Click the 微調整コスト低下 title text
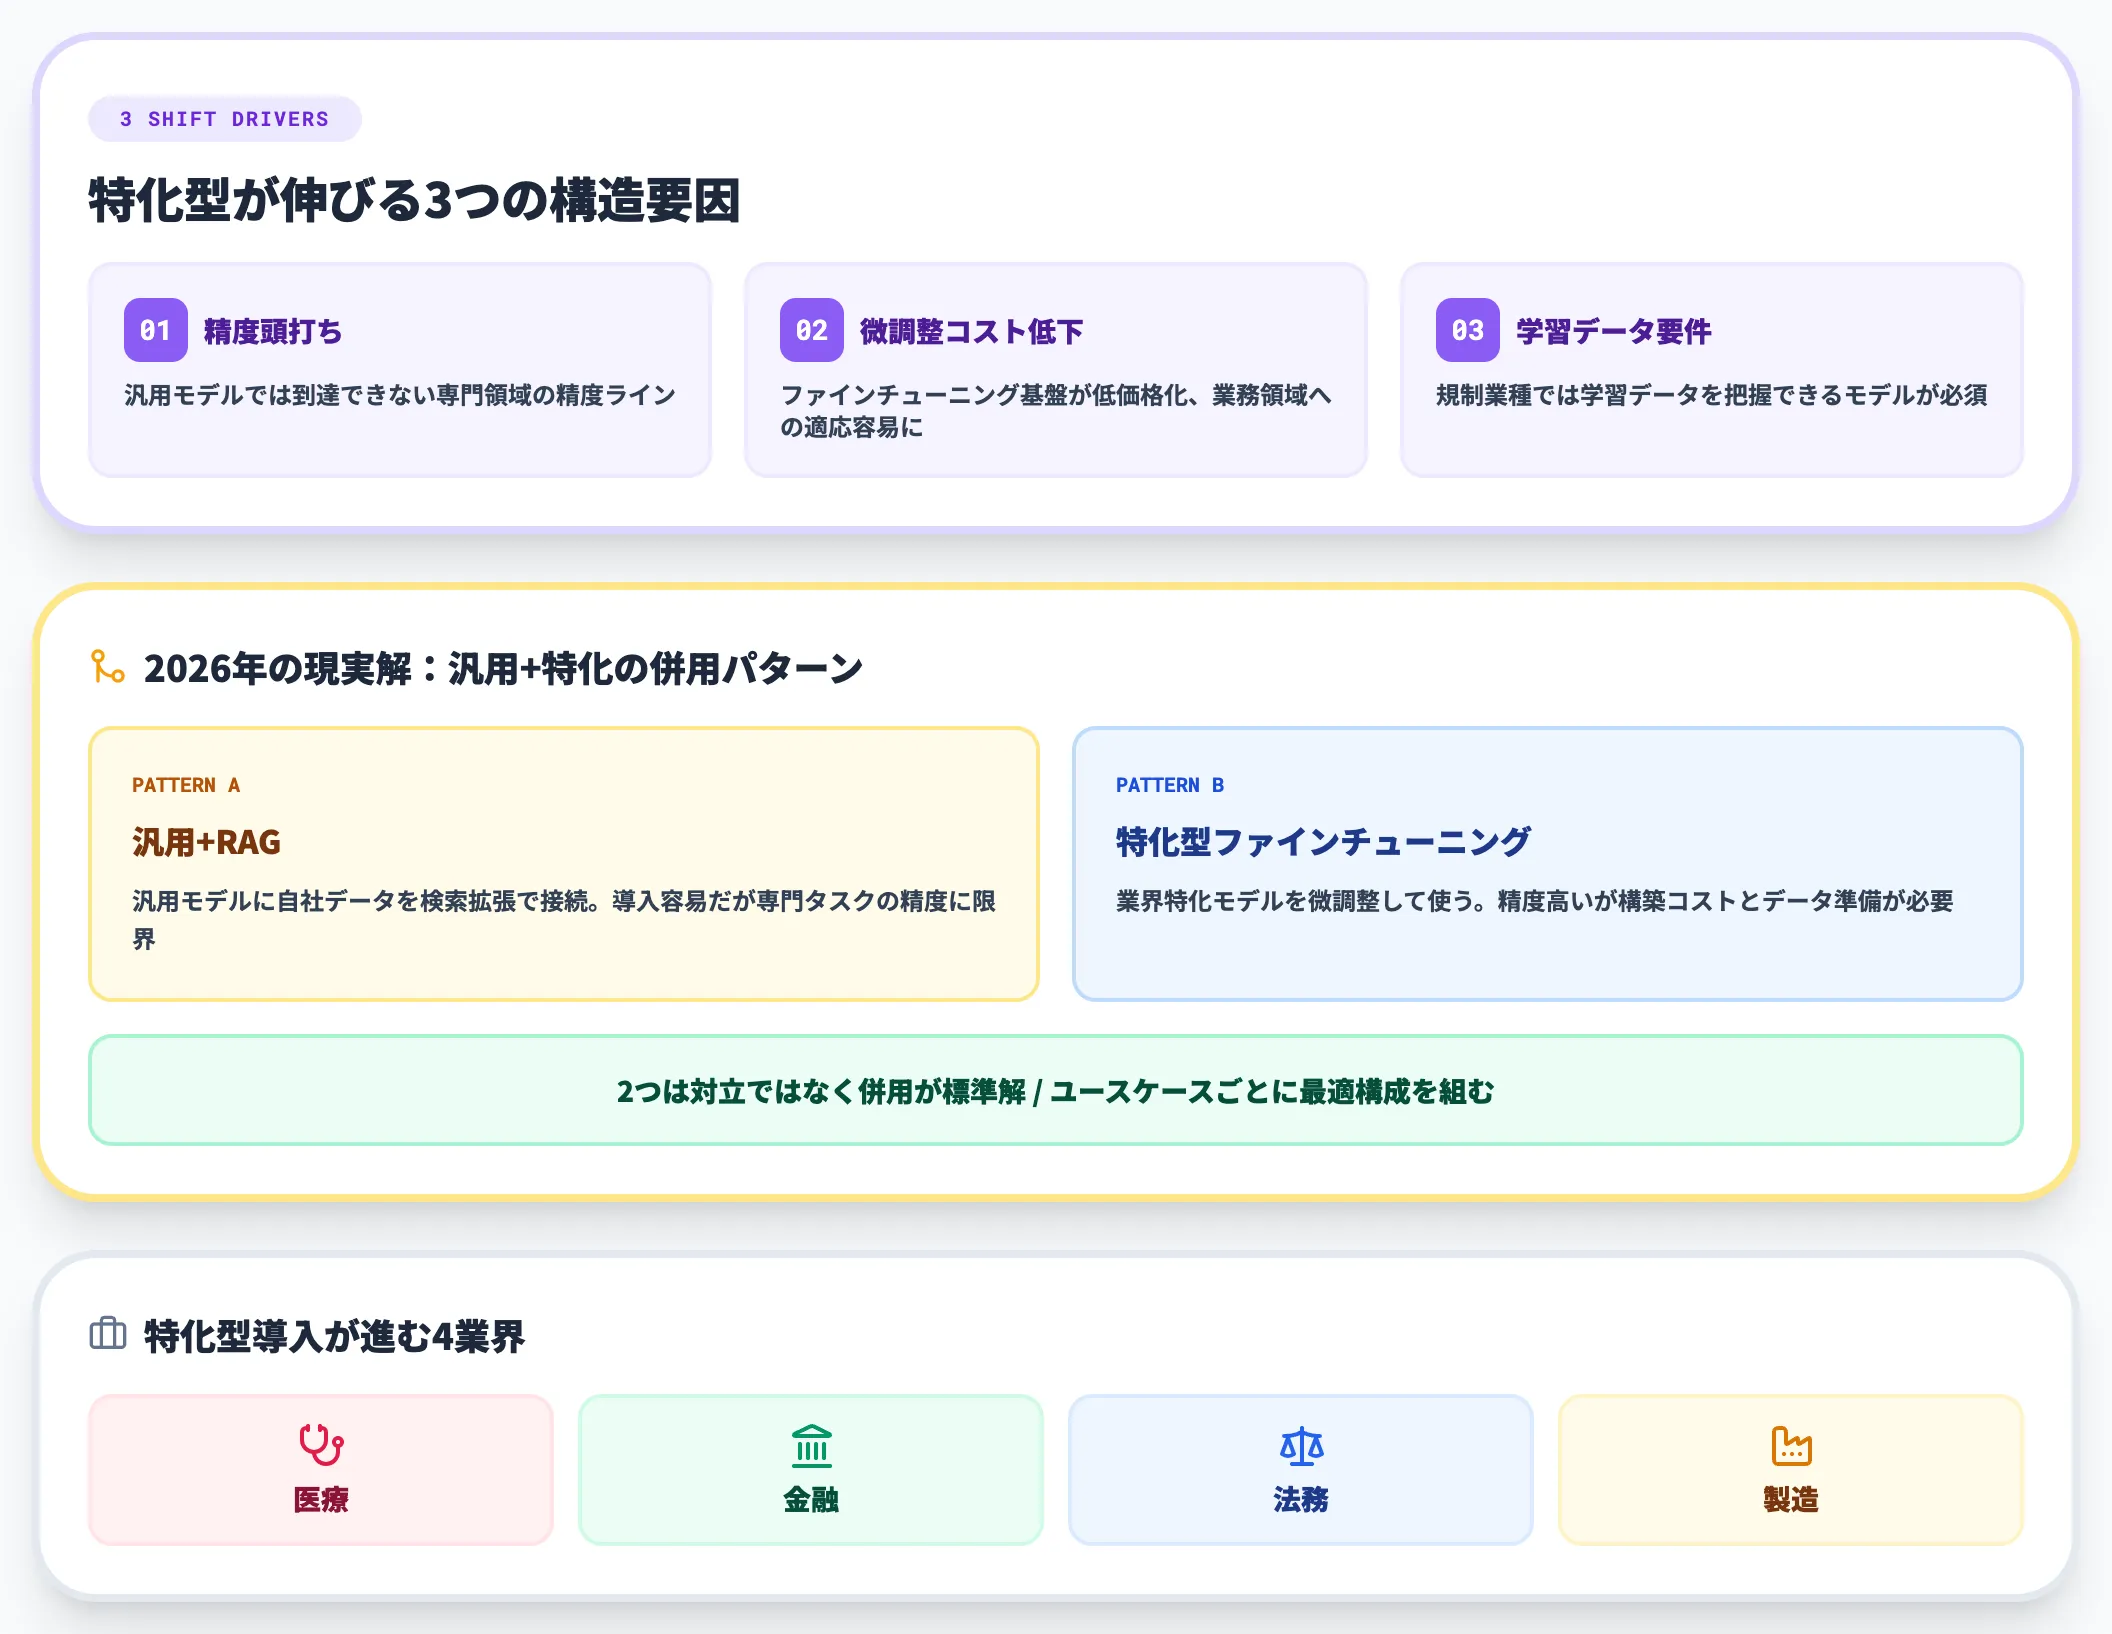 click(x=971, y=331)
